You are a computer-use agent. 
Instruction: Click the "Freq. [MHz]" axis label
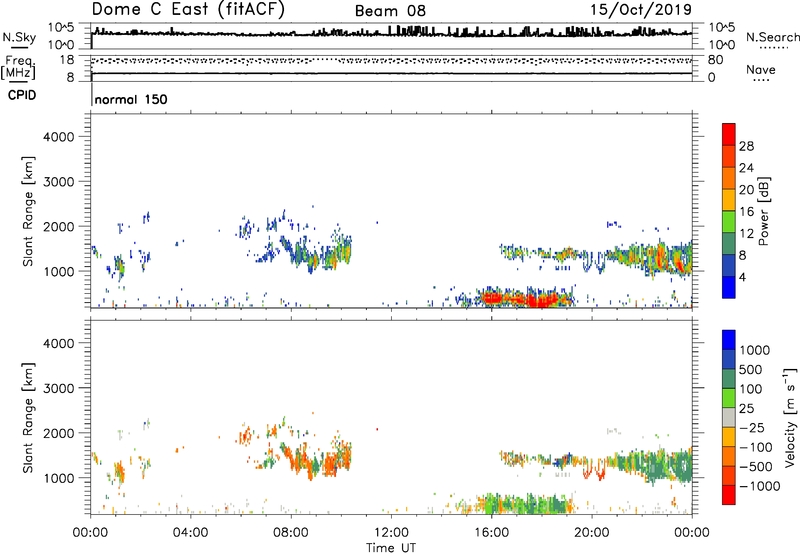(19, 68)
